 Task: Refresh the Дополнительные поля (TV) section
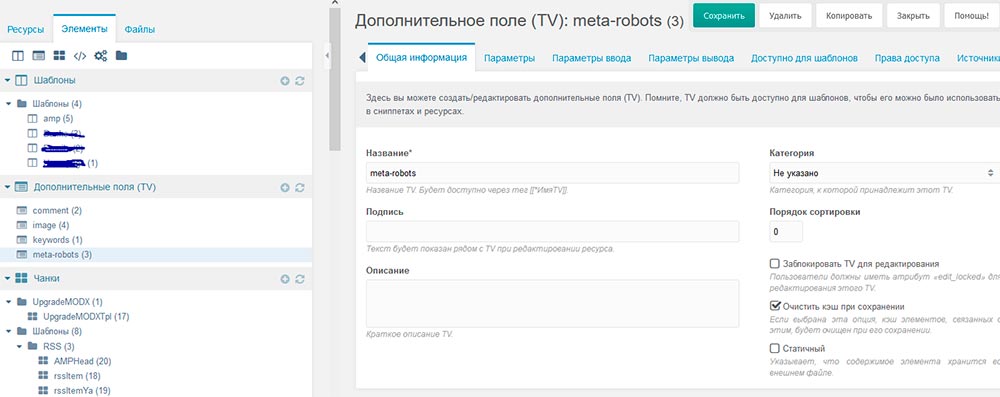[300, 188]
